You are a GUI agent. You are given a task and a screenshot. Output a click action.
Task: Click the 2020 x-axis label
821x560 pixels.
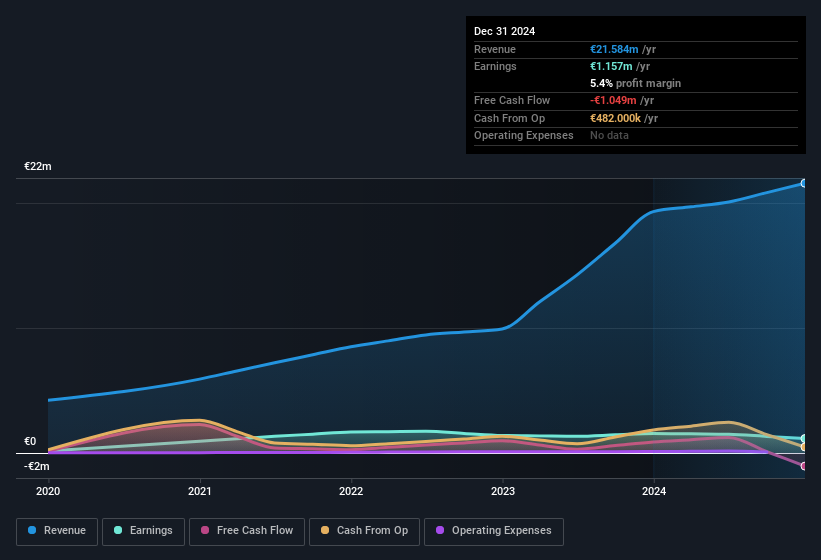(48, 491)
